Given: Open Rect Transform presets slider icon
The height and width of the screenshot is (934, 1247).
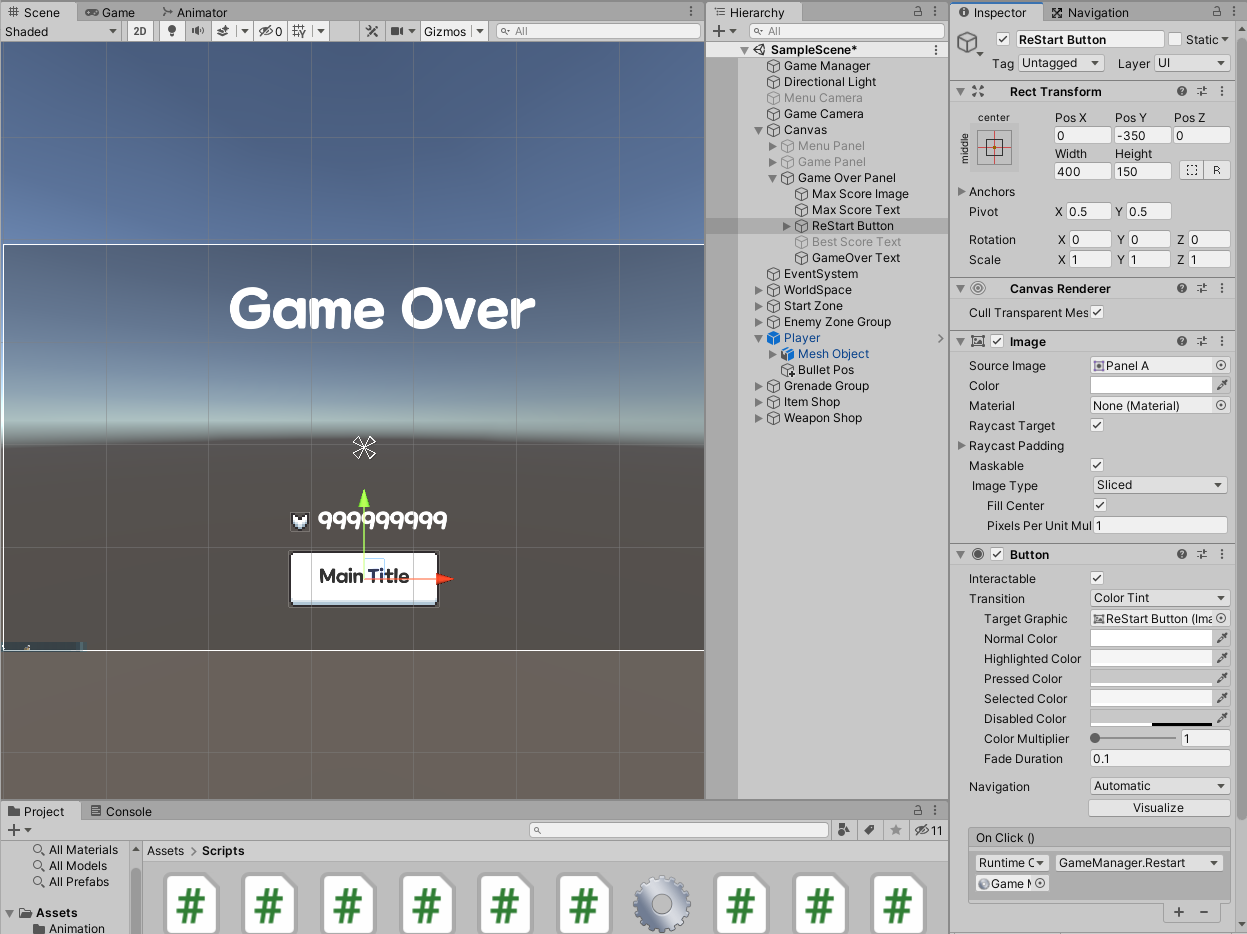Looking at the screenshot, I should 1202,91.
